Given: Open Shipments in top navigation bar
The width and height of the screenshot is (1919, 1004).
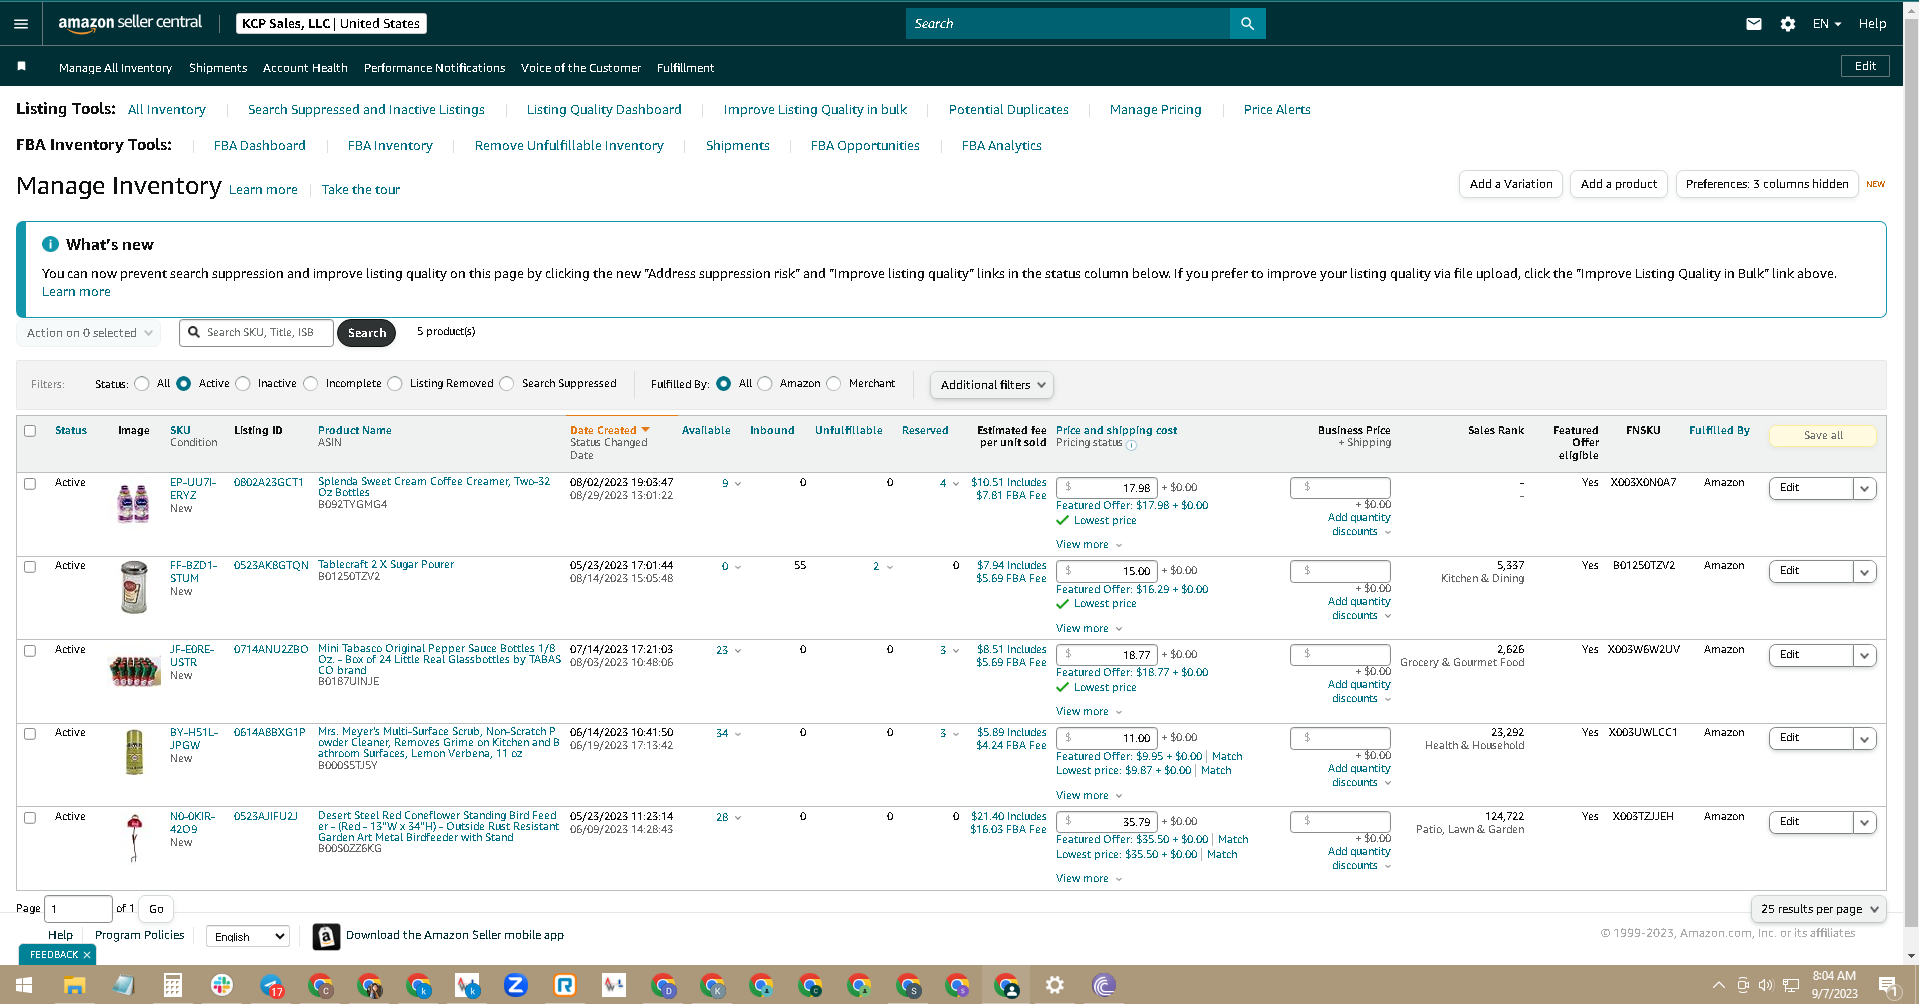Looking at the screenshot, I should (218, 68).
